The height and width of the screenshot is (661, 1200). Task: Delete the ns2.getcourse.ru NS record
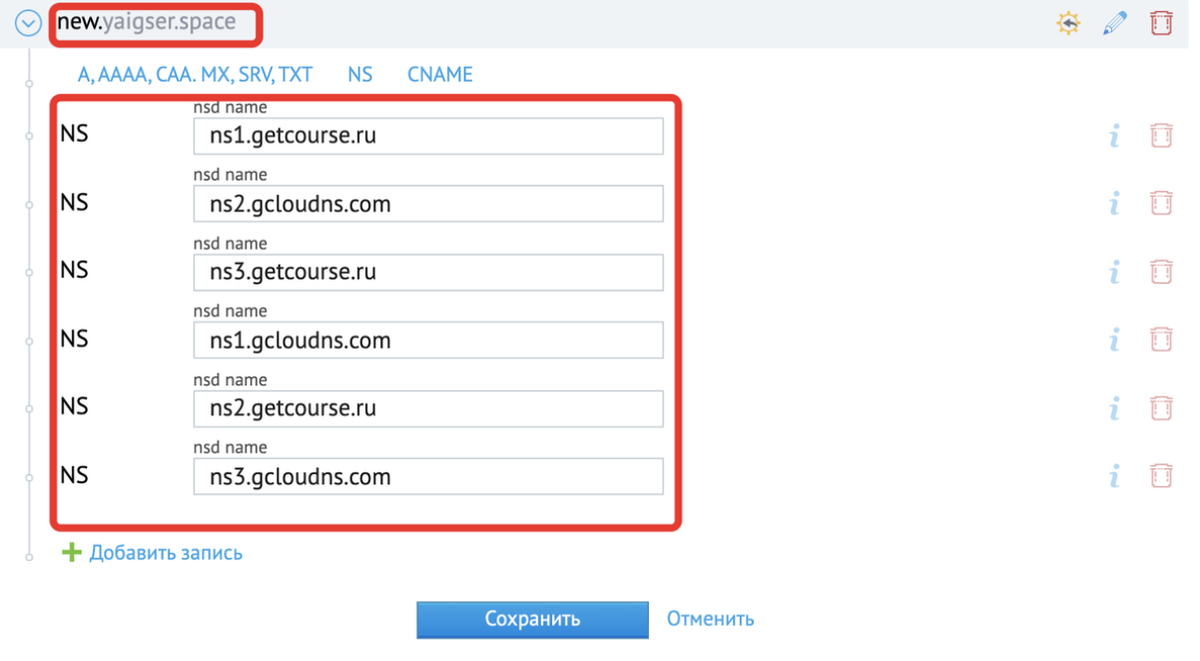tap(1161, 407)
